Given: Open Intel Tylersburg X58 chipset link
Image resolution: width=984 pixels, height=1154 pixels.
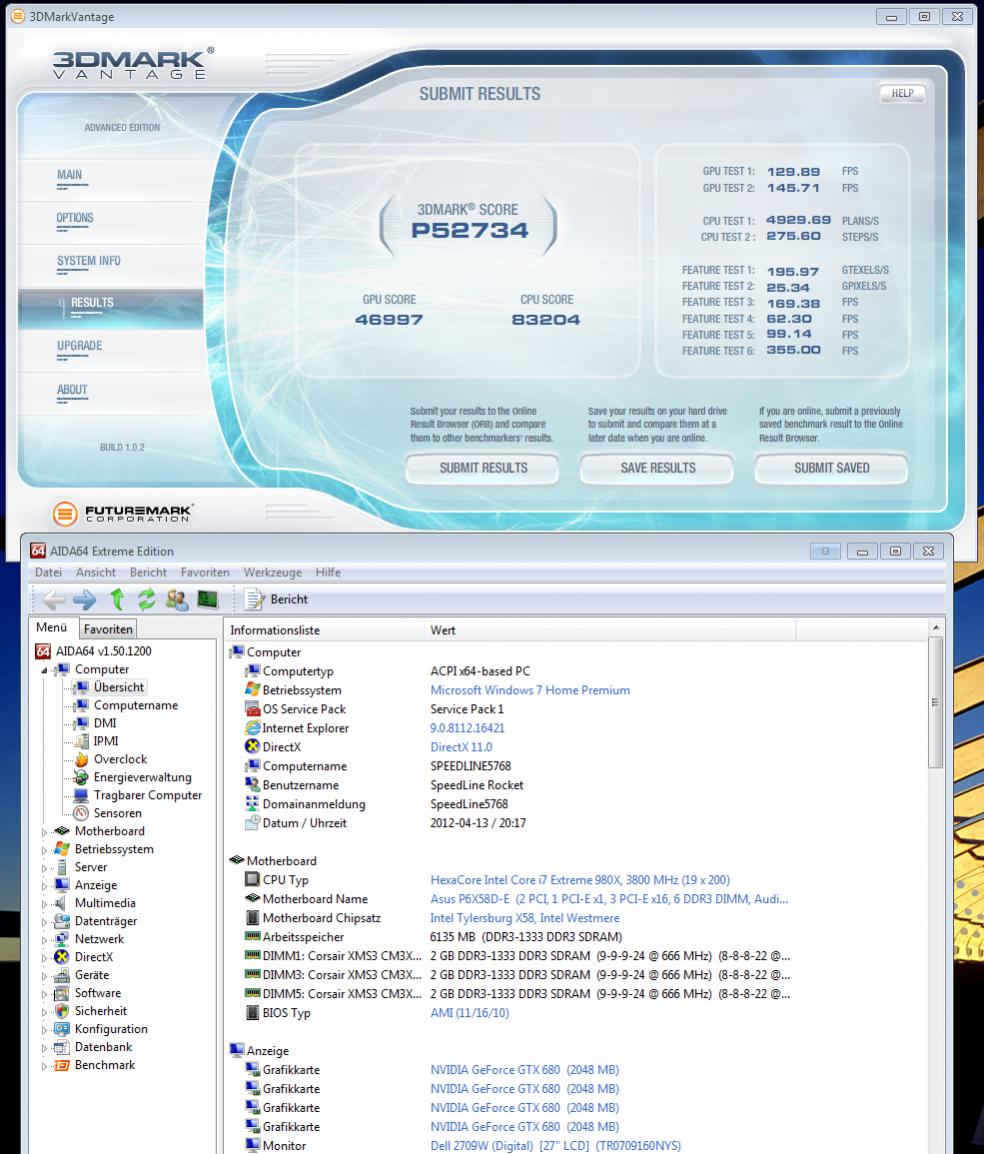Looking at the screenshot, I should point(525,918).
